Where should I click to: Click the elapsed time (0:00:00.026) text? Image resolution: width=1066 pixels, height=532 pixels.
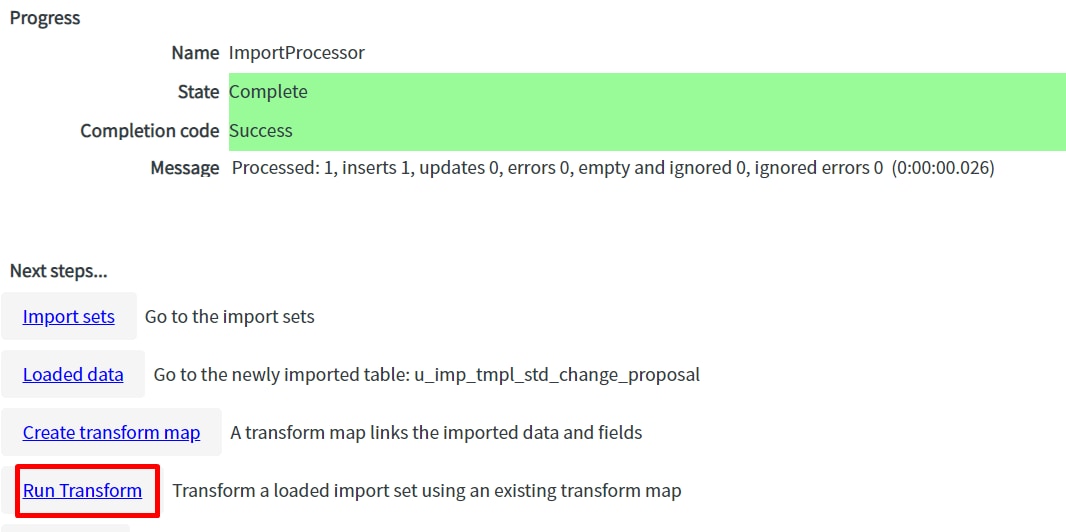944,168
